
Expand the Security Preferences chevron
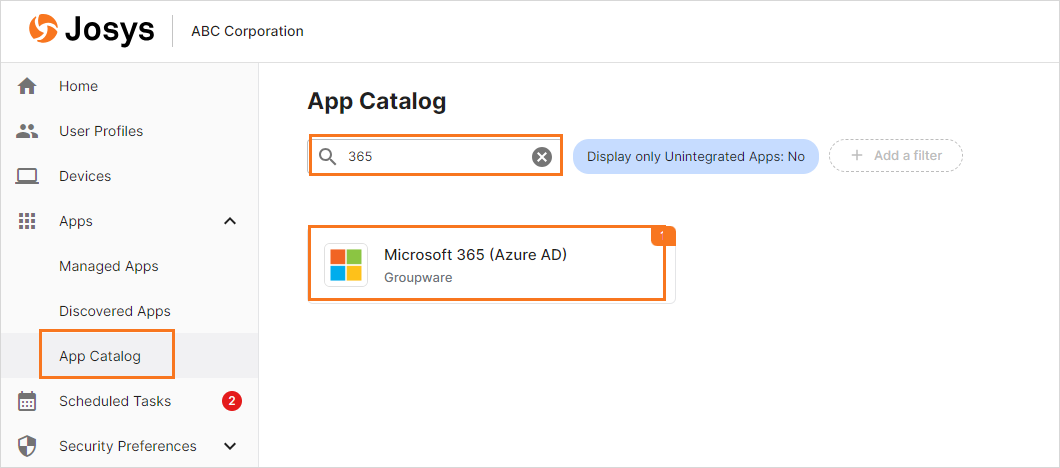[x=231, y=446]
